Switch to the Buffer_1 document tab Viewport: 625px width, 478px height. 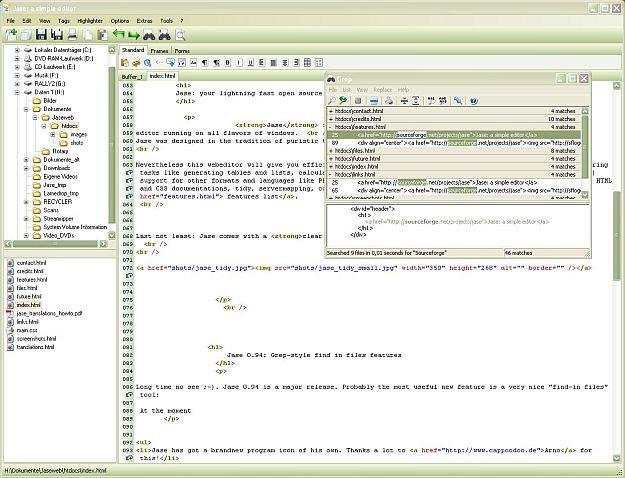click(x=132, y=75)
